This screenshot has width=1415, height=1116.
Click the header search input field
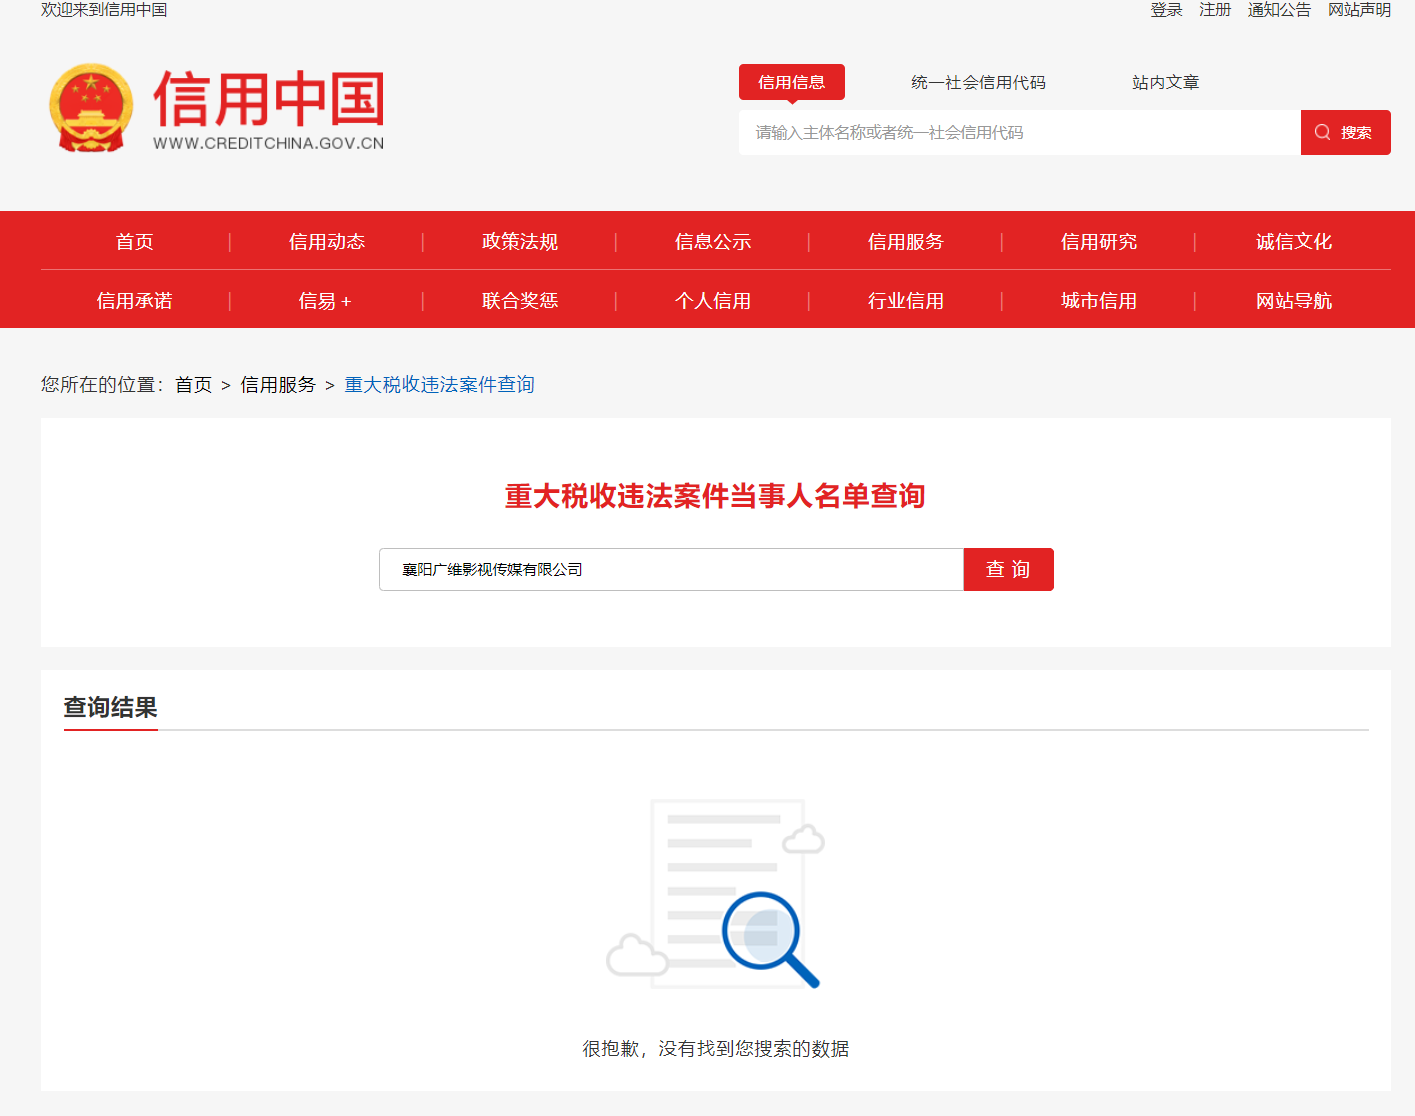(x=1018, y=133)
